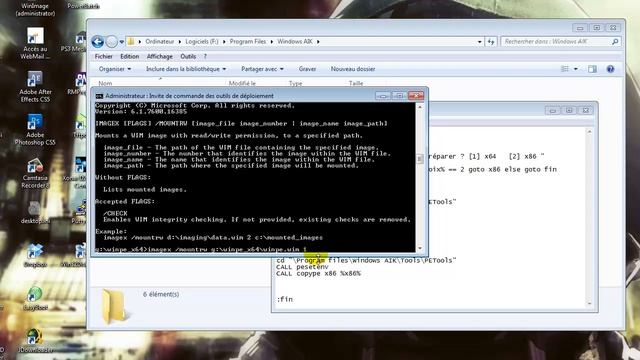The height and width of the screenshot is (360, 640).
Task: Sort by the Type column header
Action: [296, 83]
